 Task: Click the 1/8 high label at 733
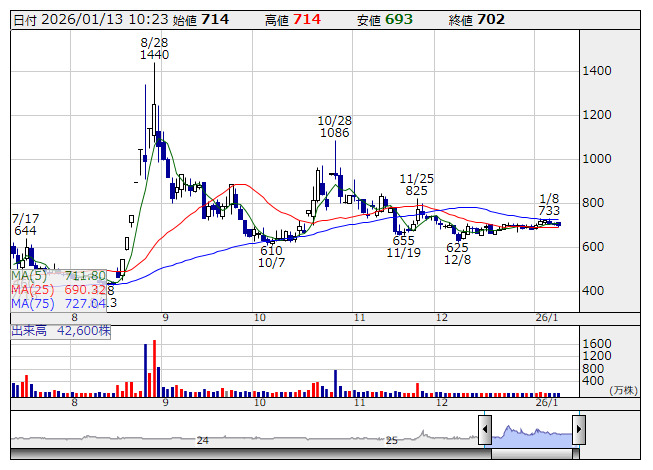[x=549, y=204]
